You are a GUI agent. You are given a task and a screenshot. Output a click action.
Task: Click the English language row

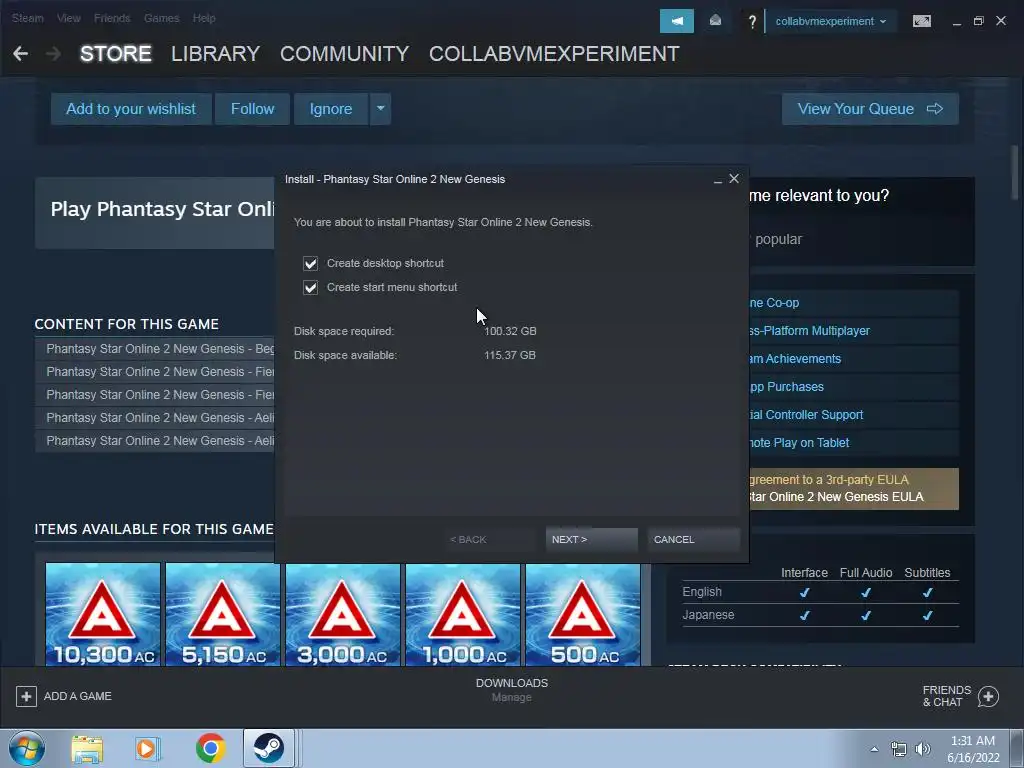(820, 592)
